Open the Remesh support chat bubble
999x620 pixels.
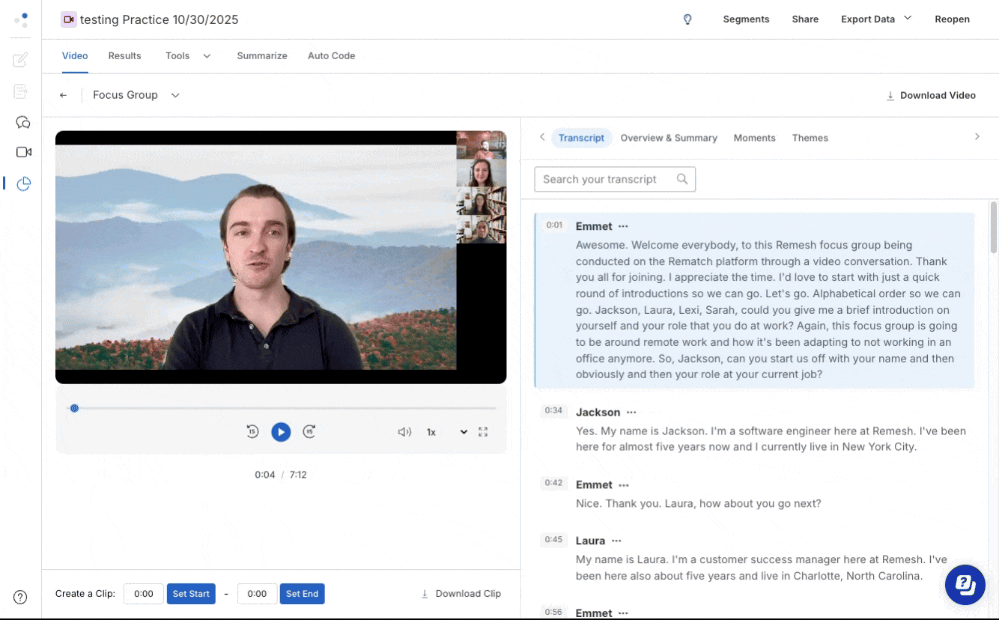(964, 584)
